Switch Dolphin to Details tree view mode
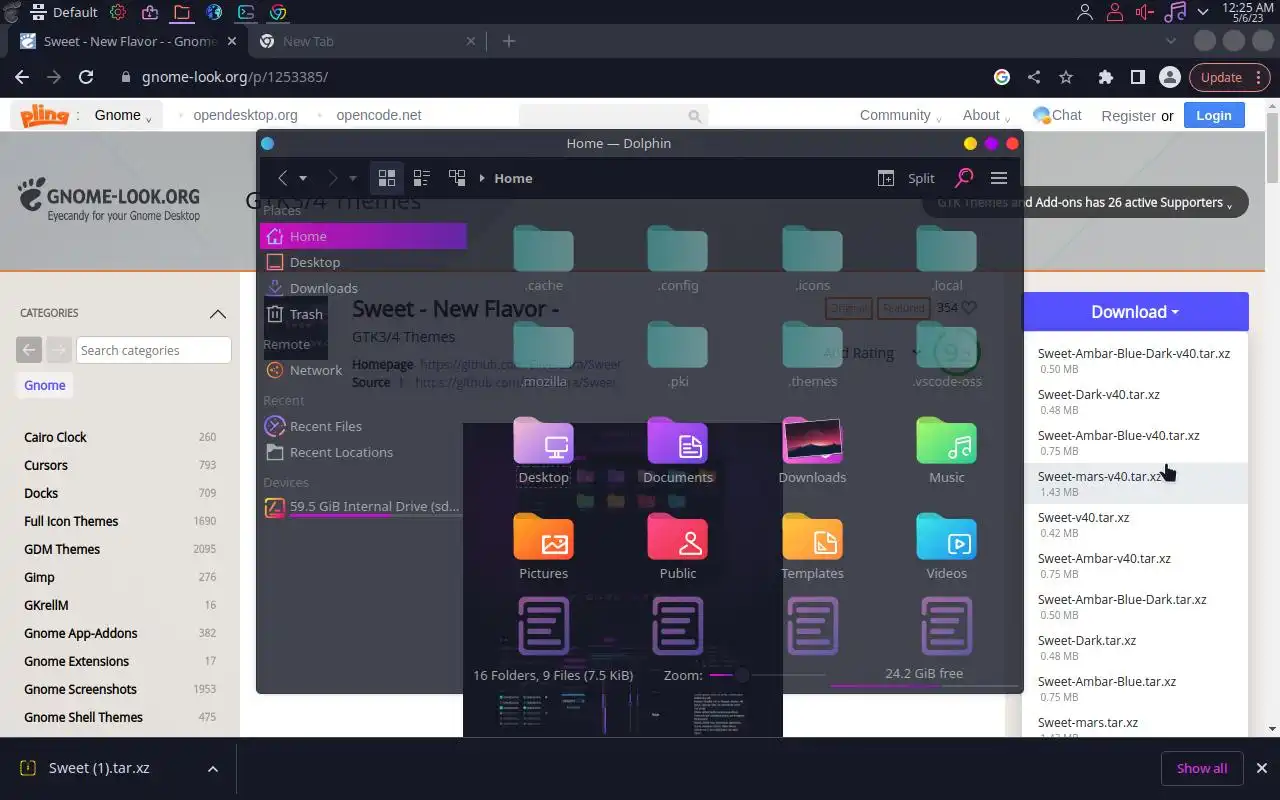The width and height of the screenshot is (1280, 800). [x=457, y=178]
